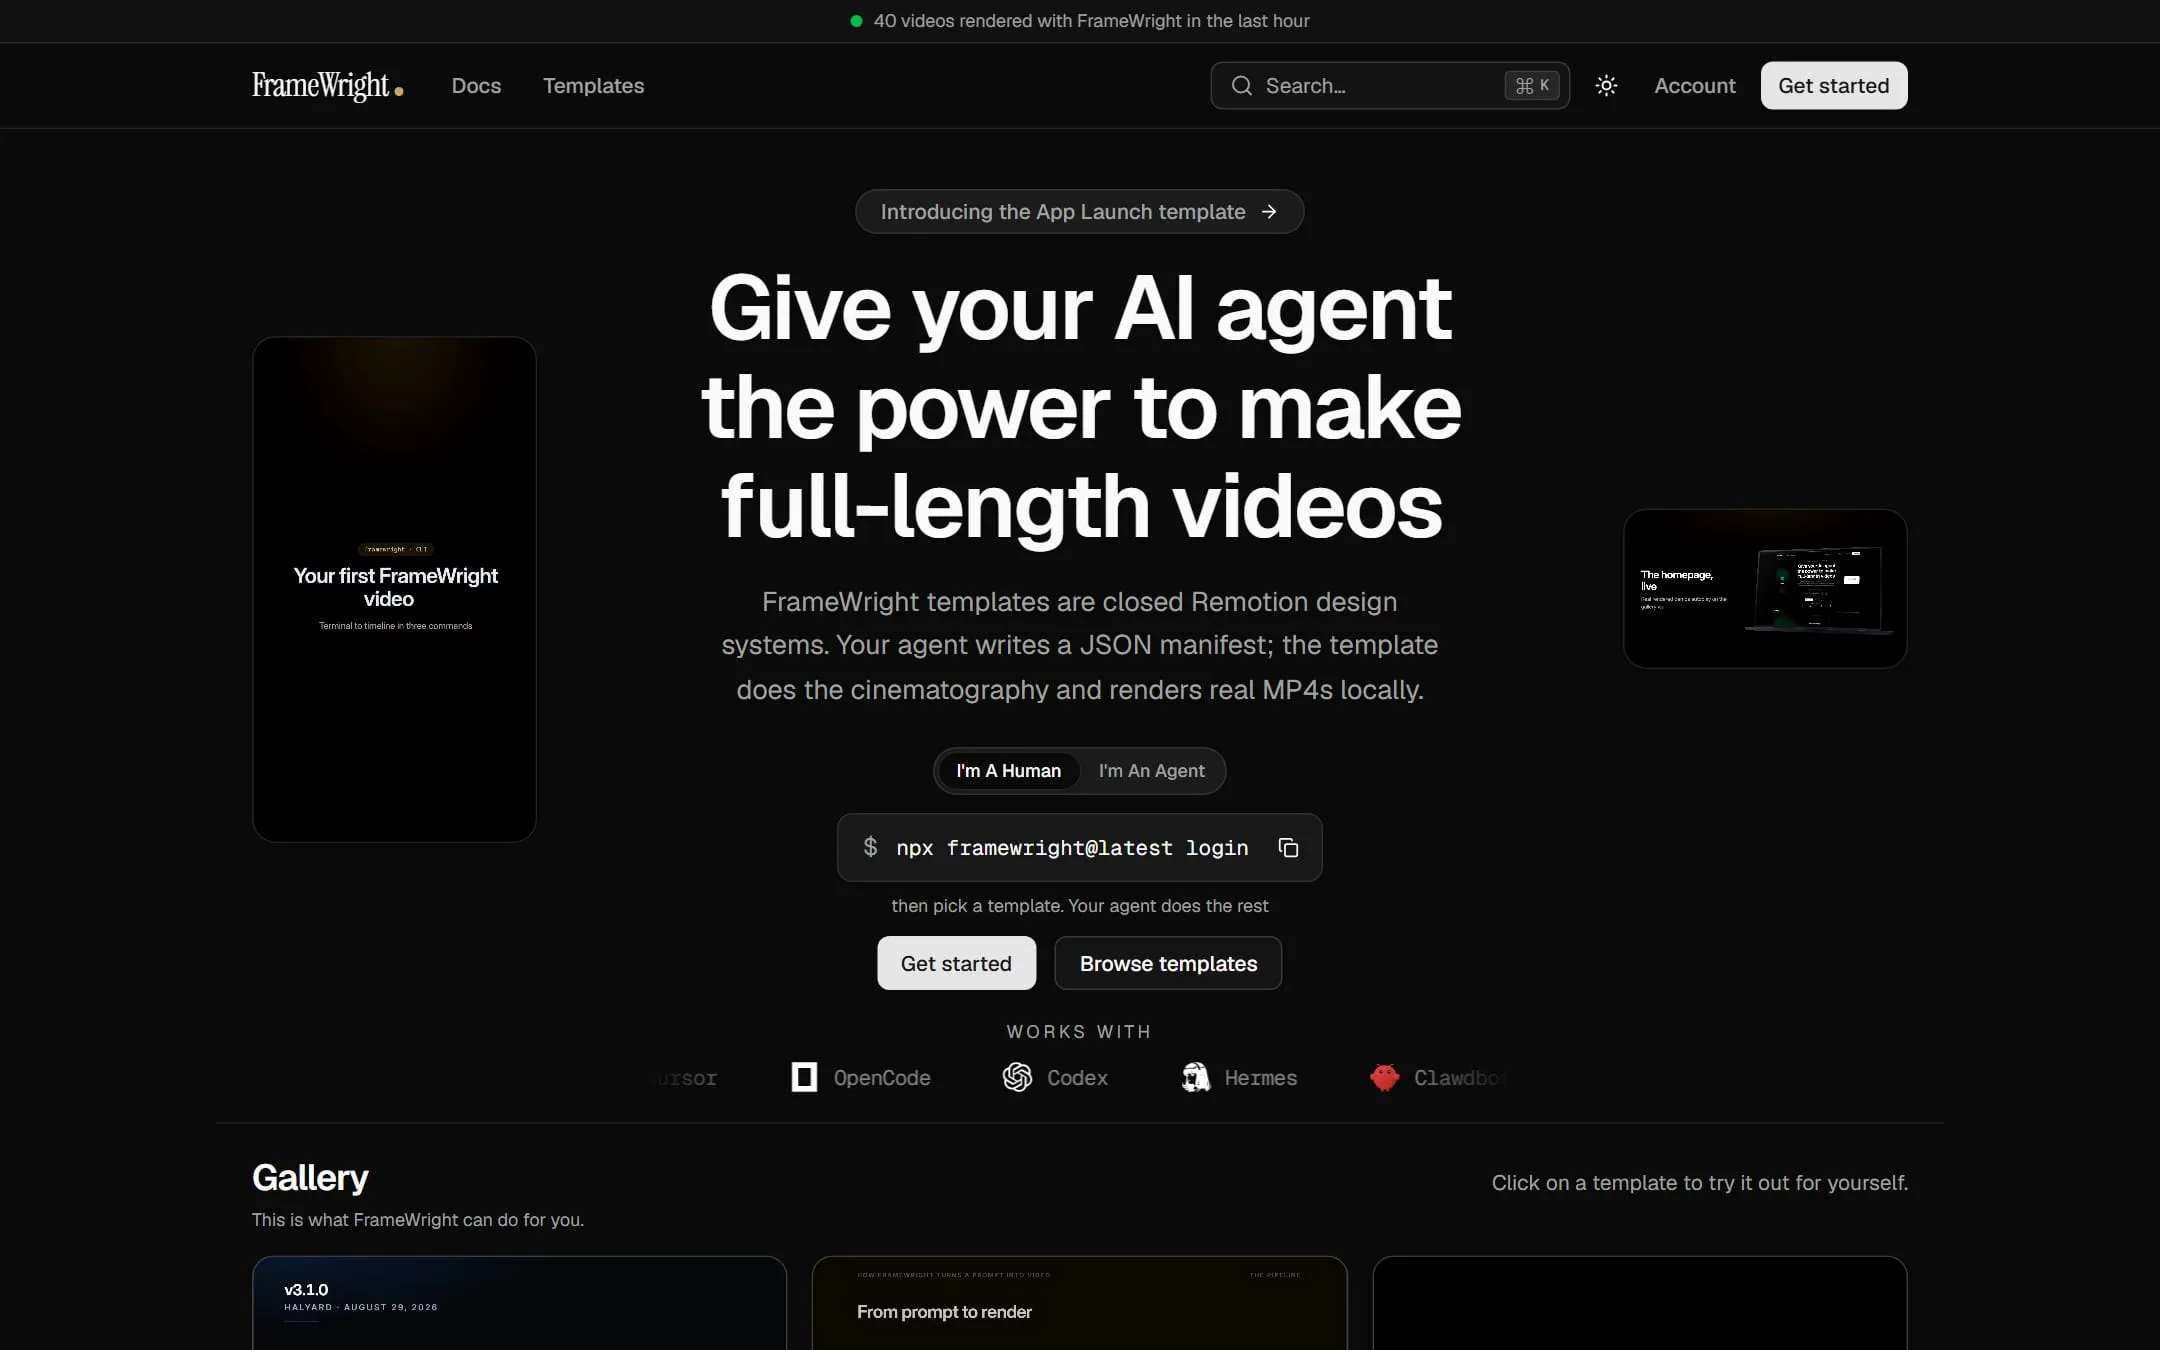The width and height of the screenshot is (2160, 1350).
Task: Switch to the I'm An Agent tab
Action: pos(1151,771)
